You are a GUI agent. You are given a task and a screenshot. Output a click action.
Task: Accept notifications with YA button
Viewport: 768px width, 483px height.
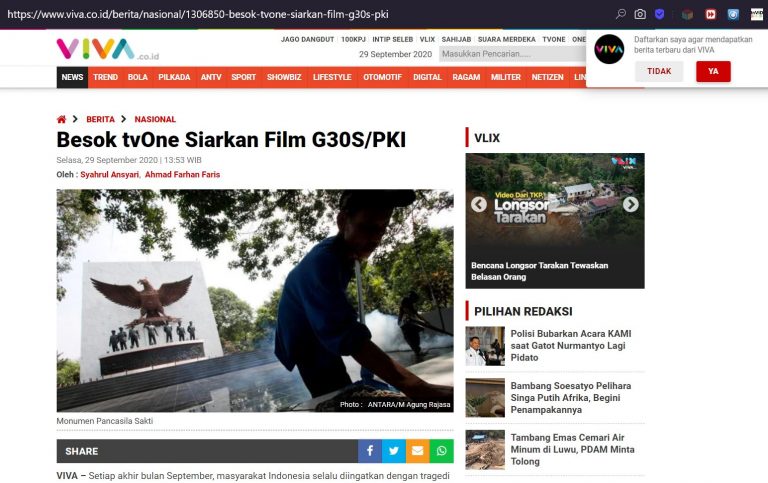point(713,72)
